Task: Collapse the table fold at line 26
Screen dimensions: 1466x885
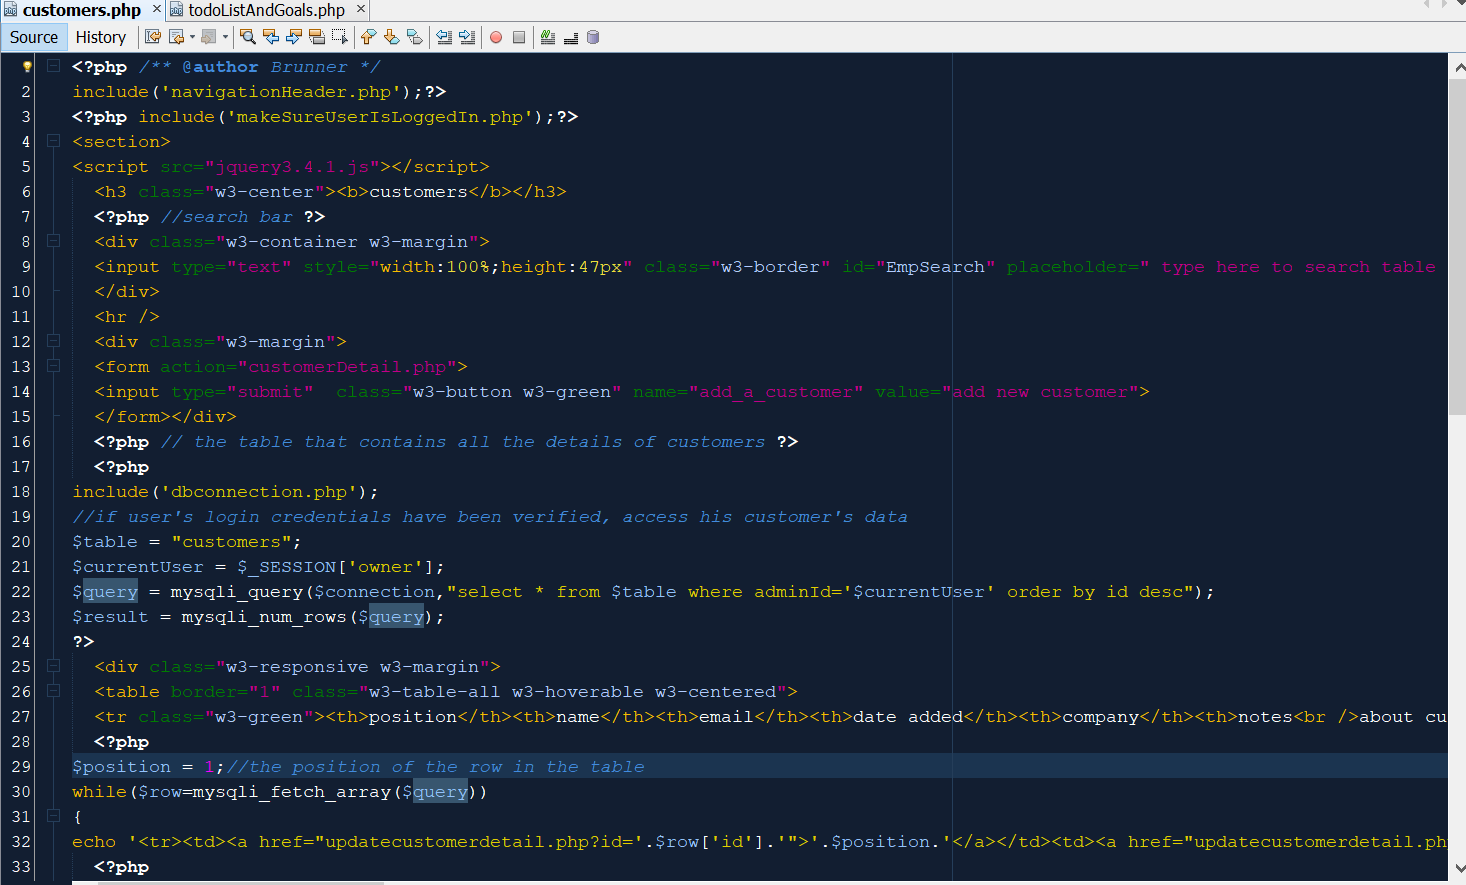Action: point(54,691)
